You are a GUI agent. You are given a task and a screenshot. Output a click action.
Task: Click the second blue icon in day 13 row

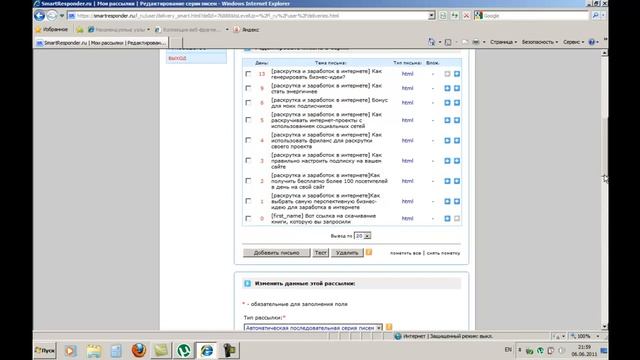coord(457,74)
